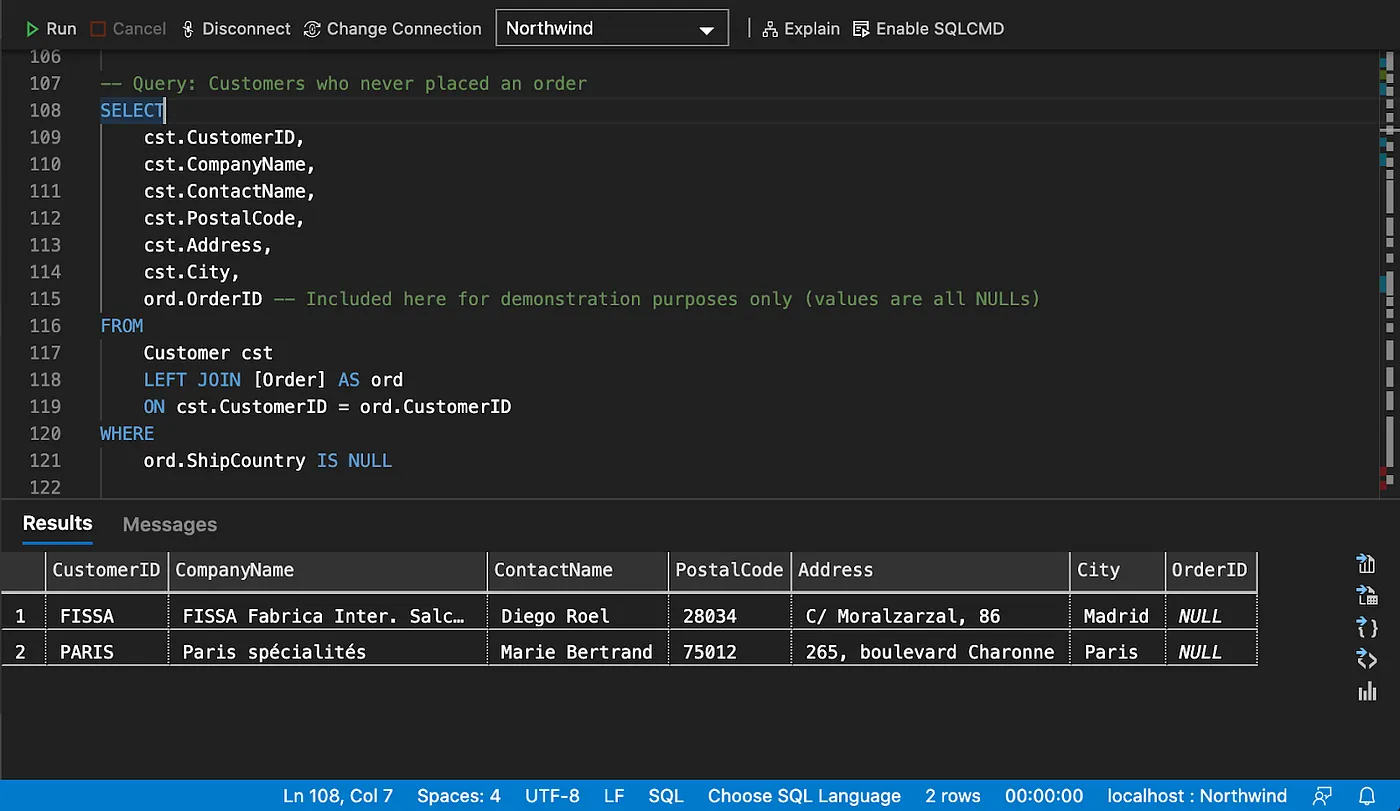This screenshot has width=1400, height=811.
Task: Save results as XML icon
Action: 1367,659
